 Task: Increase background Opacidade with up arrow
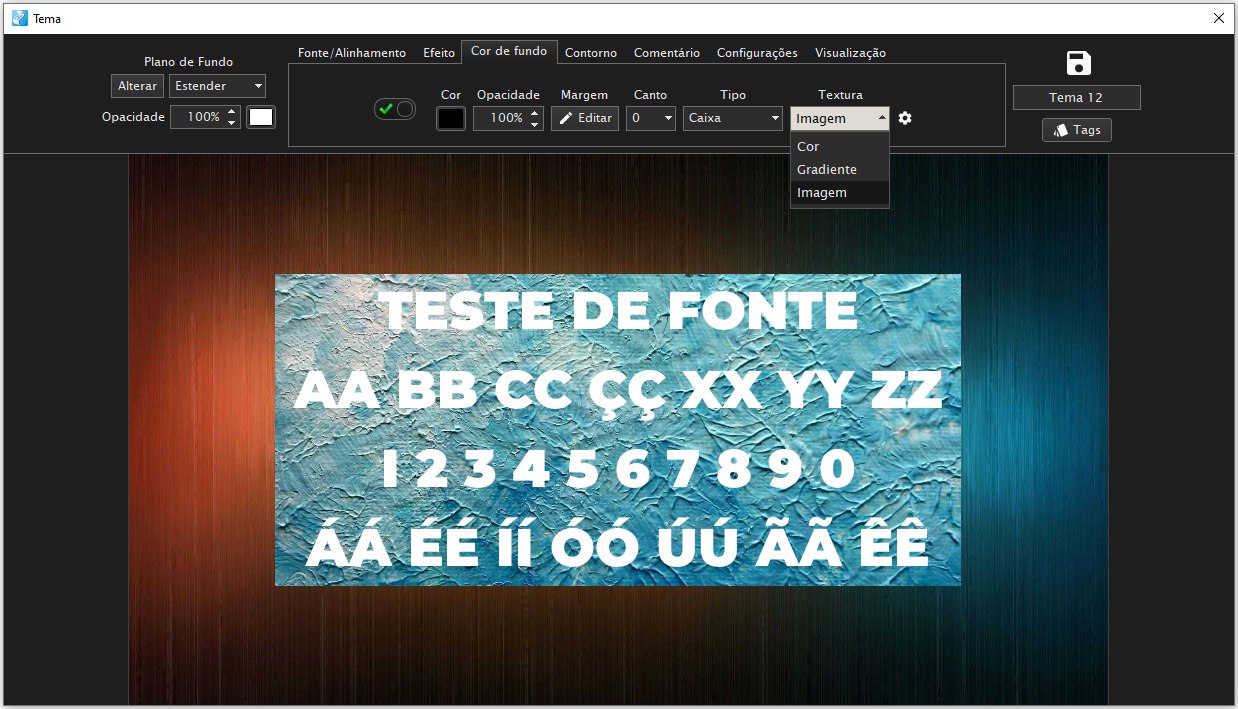point(232,111)
